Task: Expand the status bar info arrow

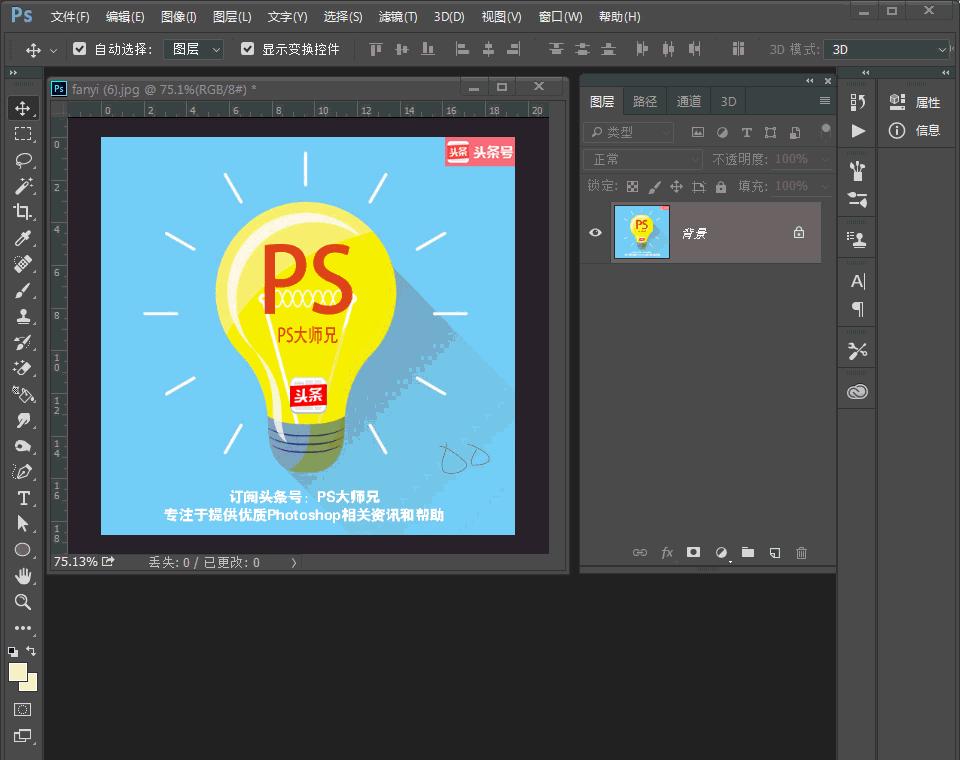Action: tap(294, 562)
